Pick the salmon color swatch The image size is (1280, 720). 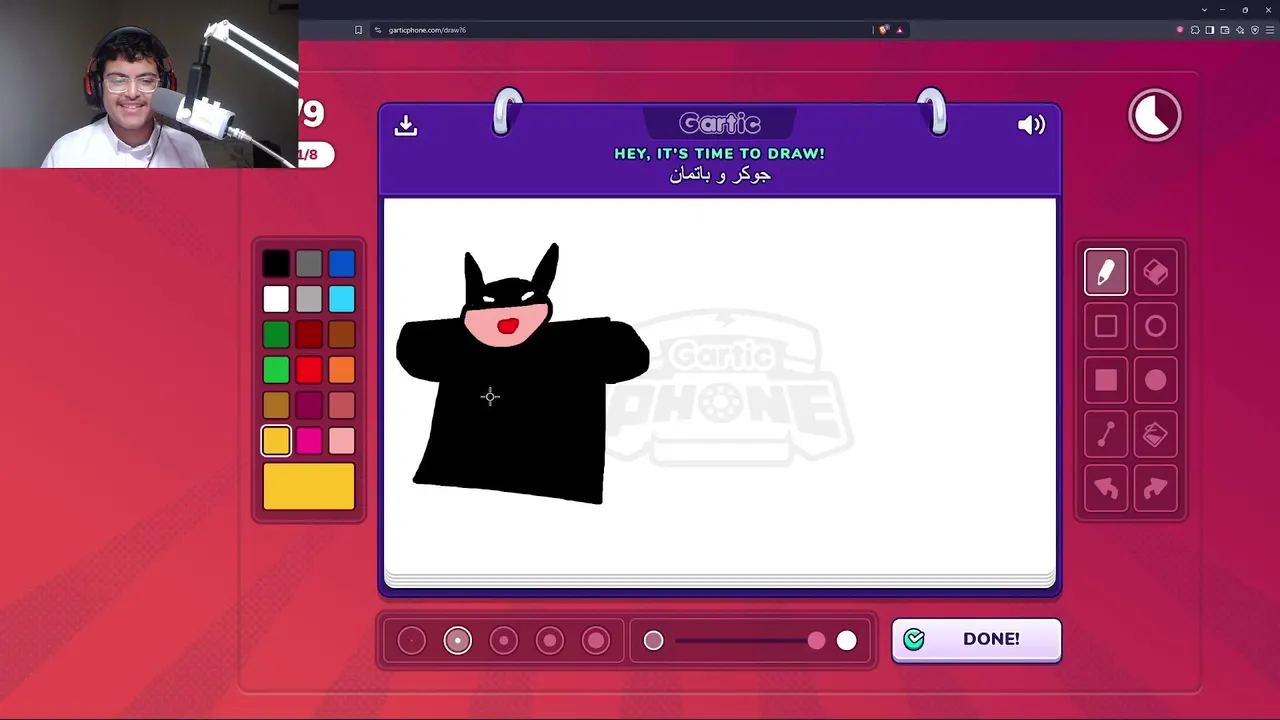[342, 405]
